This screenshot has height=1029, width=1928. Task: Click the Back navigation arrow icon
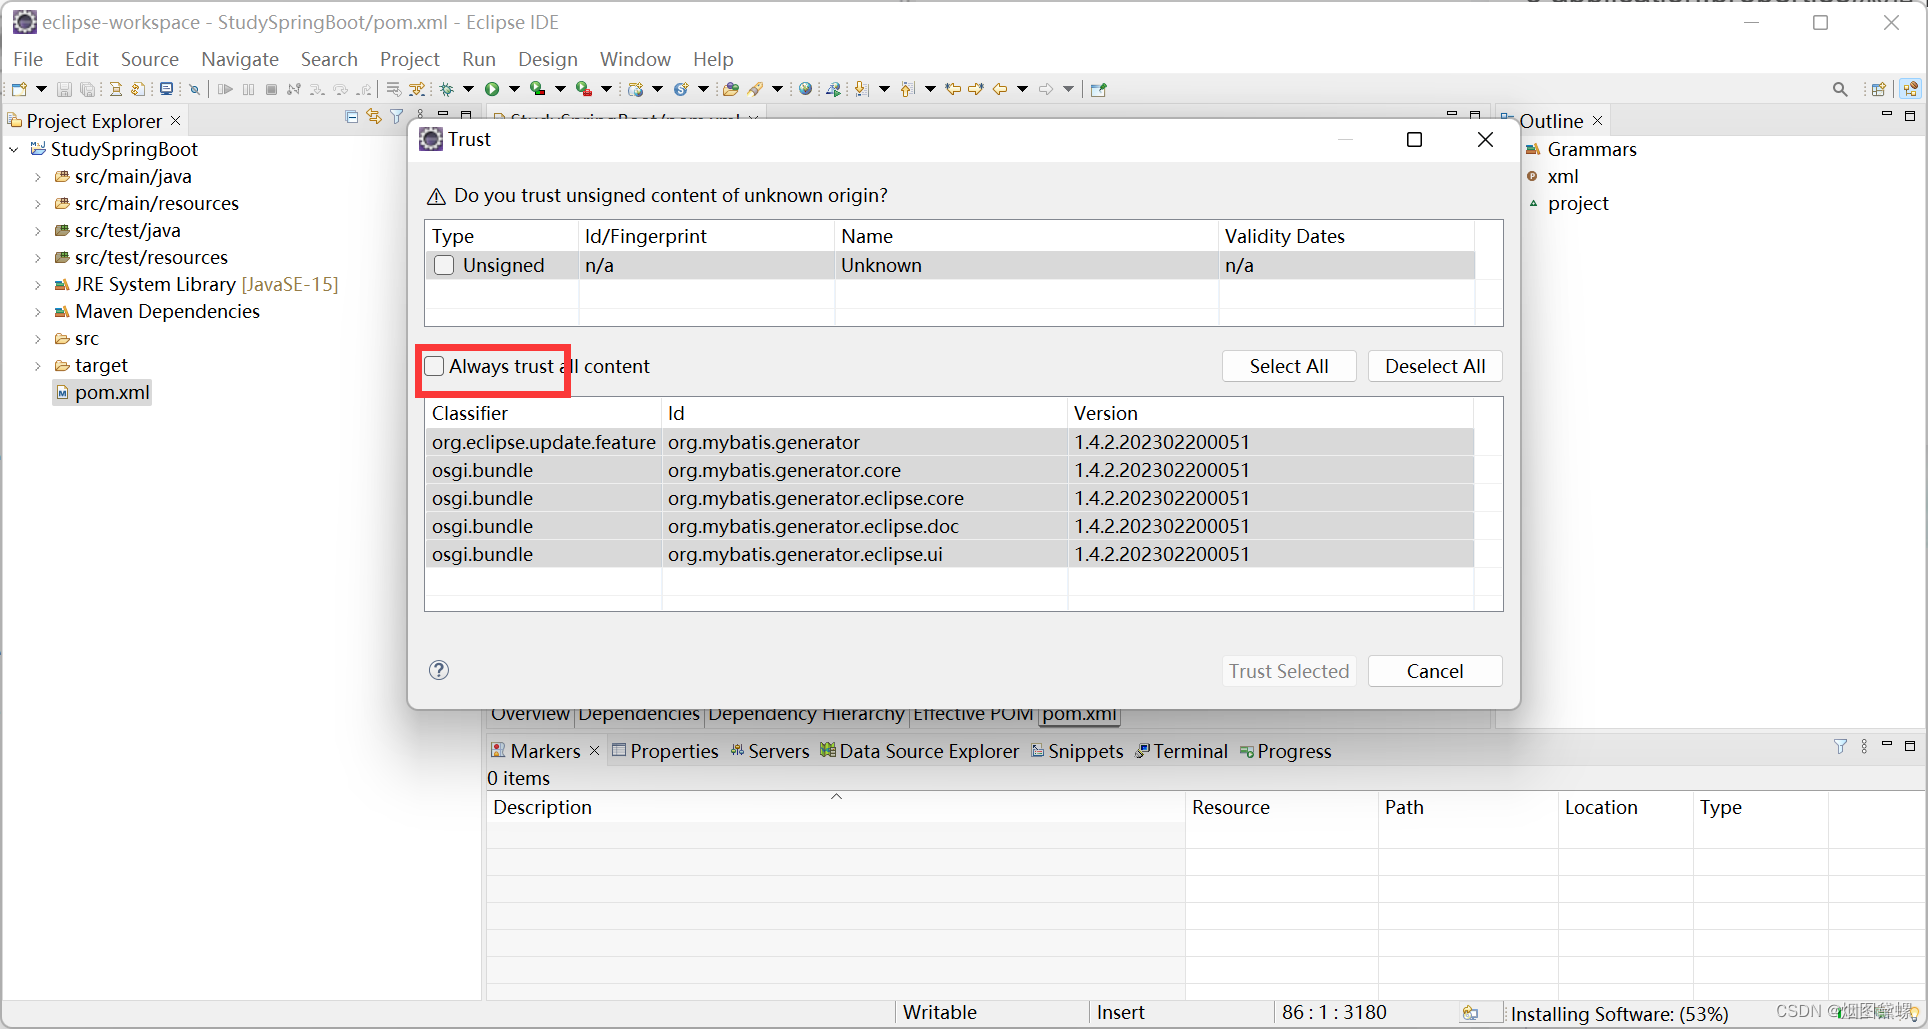point(1000,89)
